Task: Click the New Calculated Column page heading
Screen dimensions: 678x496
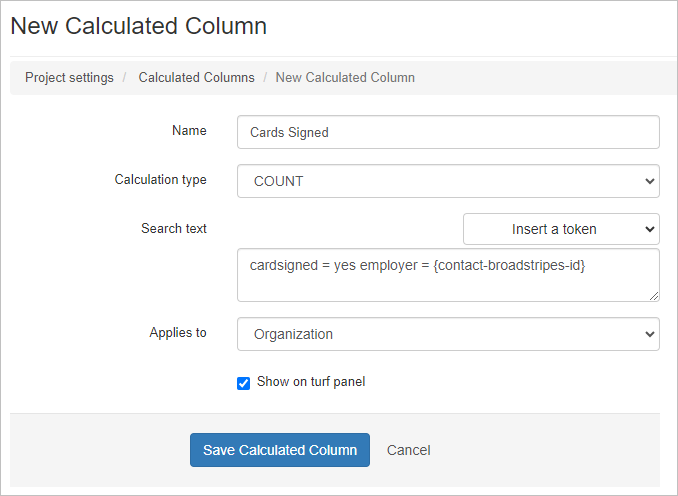Action: coord(139,26)
